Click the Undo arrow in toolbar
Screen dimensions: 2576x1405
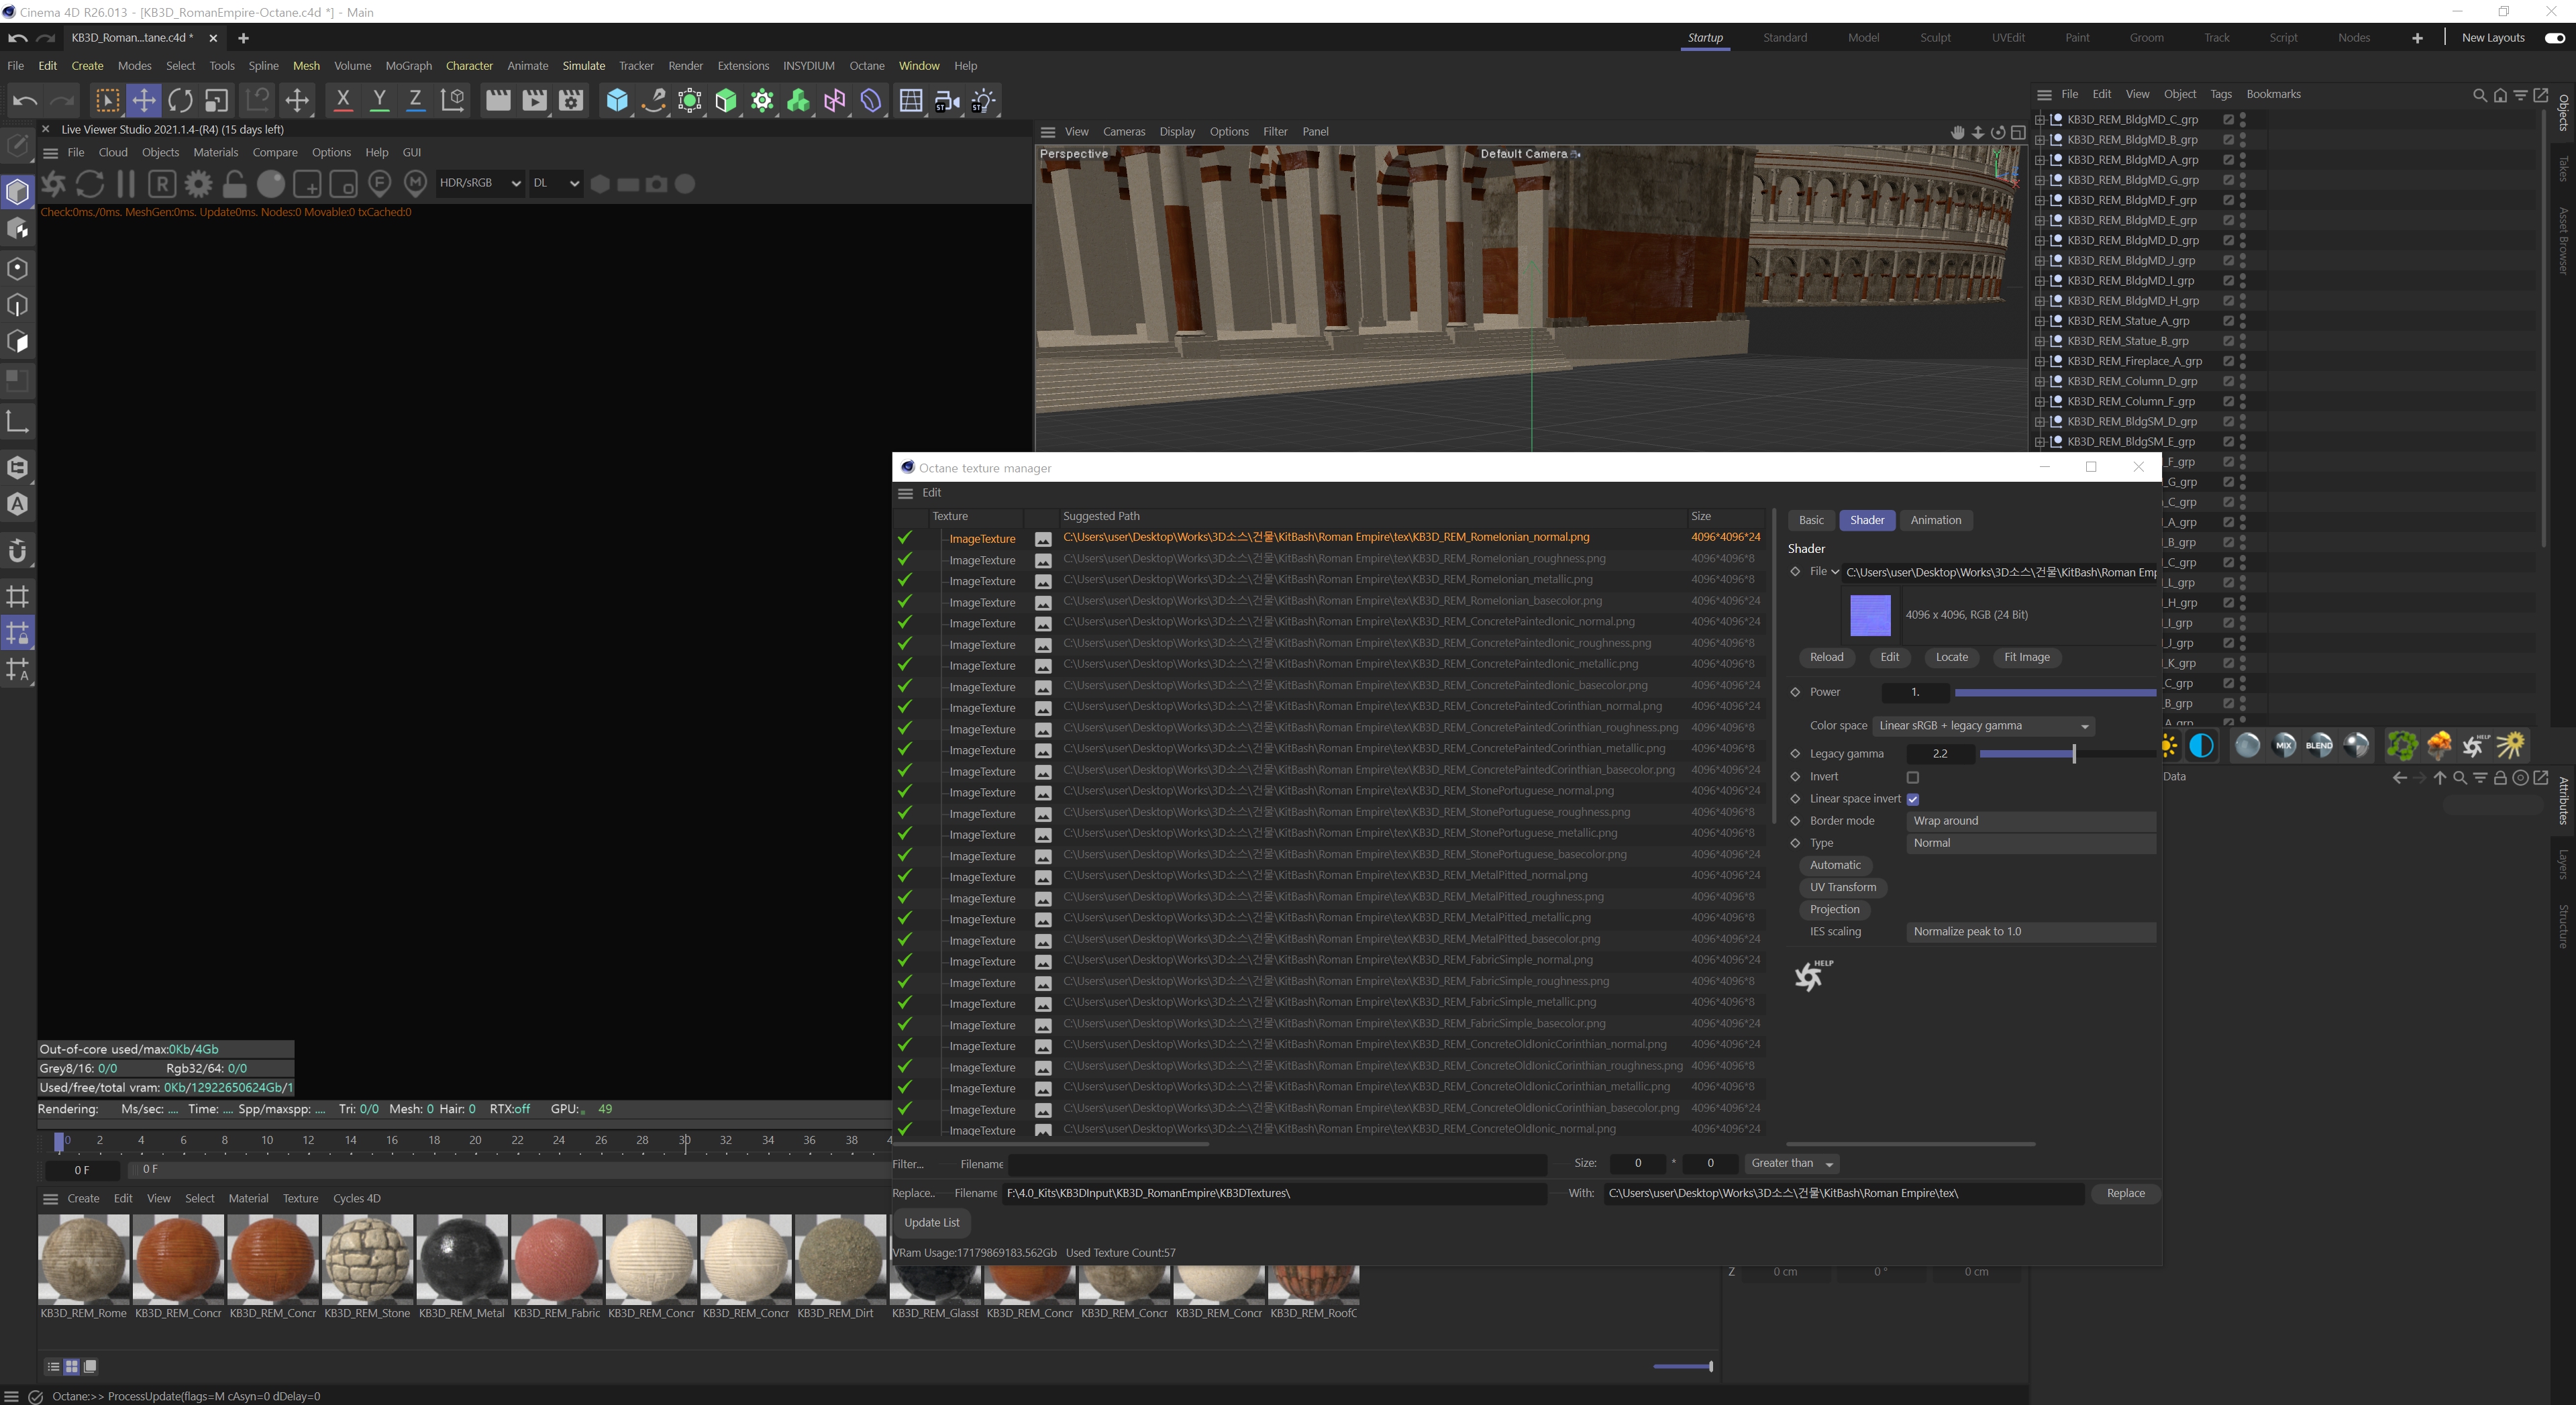[24, 100]
